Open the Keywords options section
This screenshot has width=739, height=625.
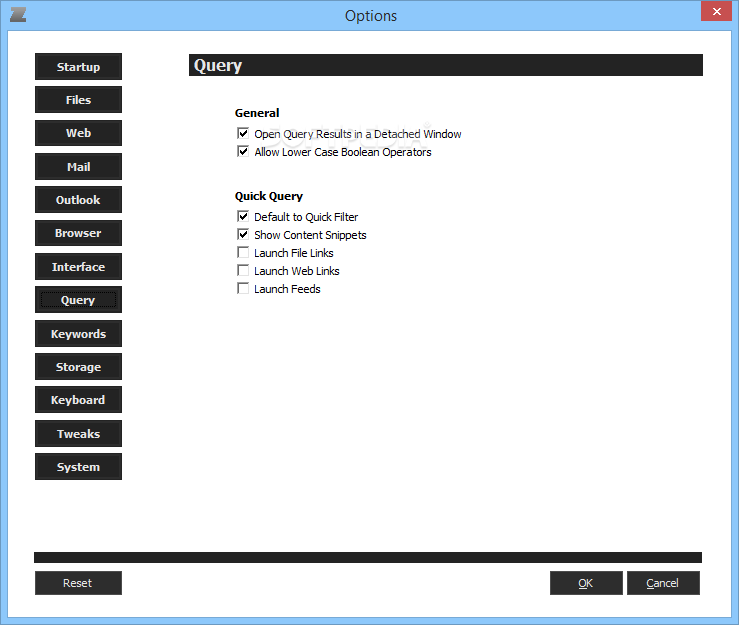tap(78, 333)
